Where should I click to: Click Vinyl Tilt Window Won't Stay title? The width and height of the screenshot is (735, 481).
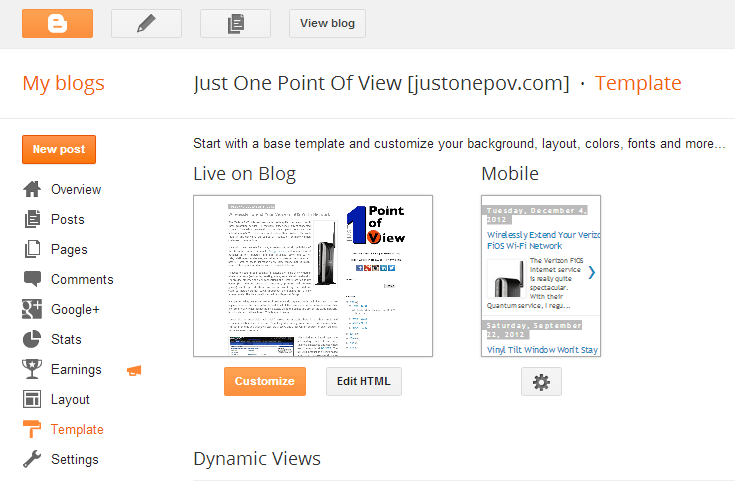542,350
